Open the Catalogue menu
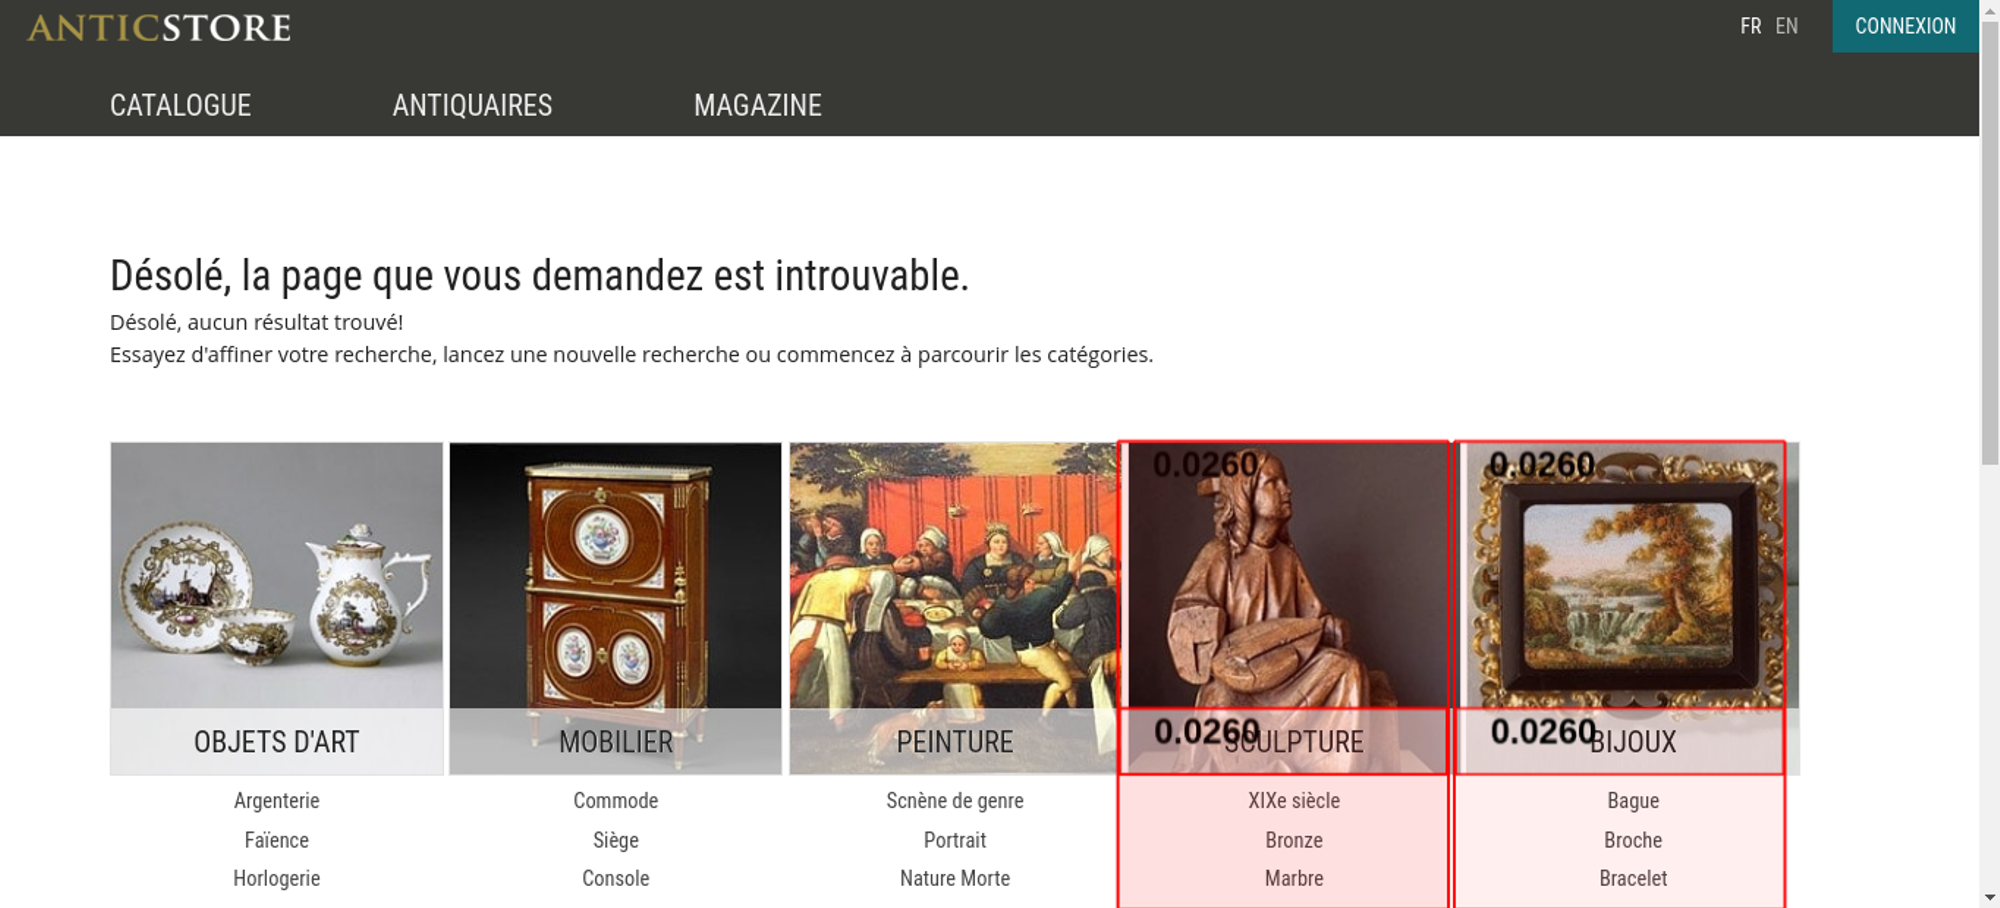The image size is (2000, 908). click(180, 105)
